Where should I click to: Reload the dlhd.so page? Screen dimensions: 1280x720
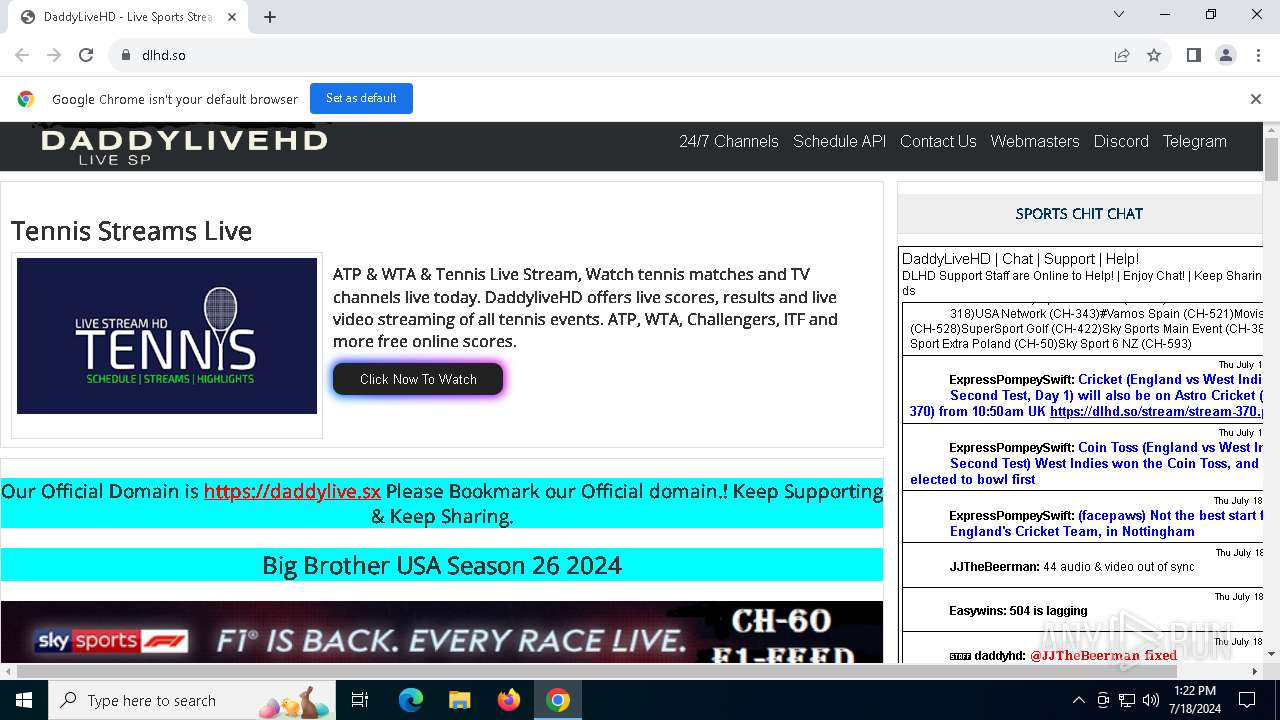86,56
